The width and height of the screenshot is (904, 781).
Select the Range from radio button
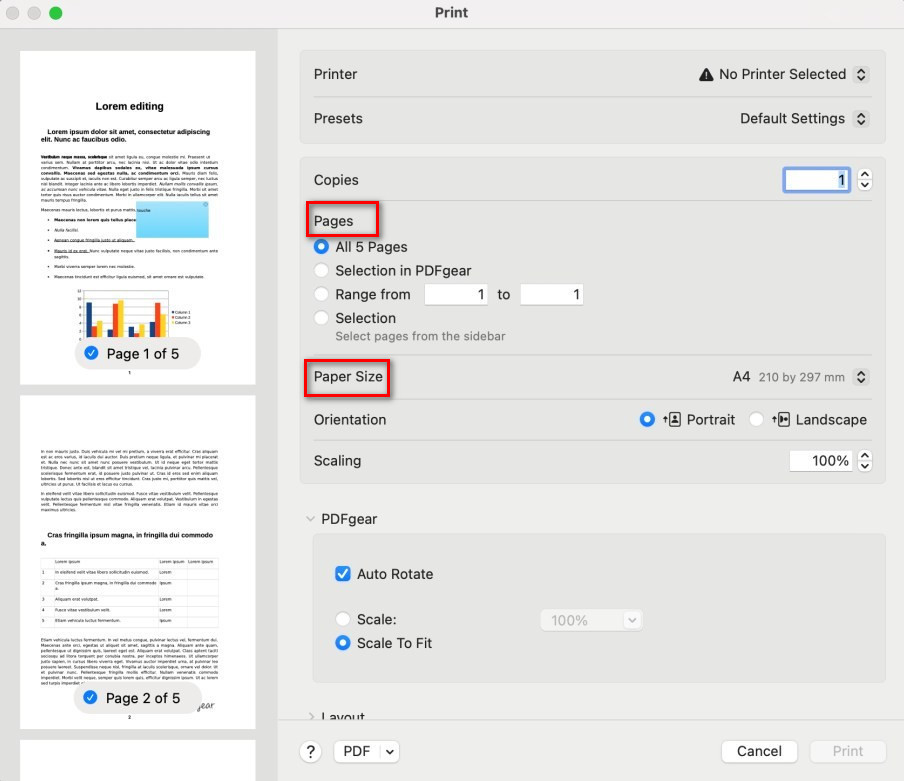[x=321, y=294]
